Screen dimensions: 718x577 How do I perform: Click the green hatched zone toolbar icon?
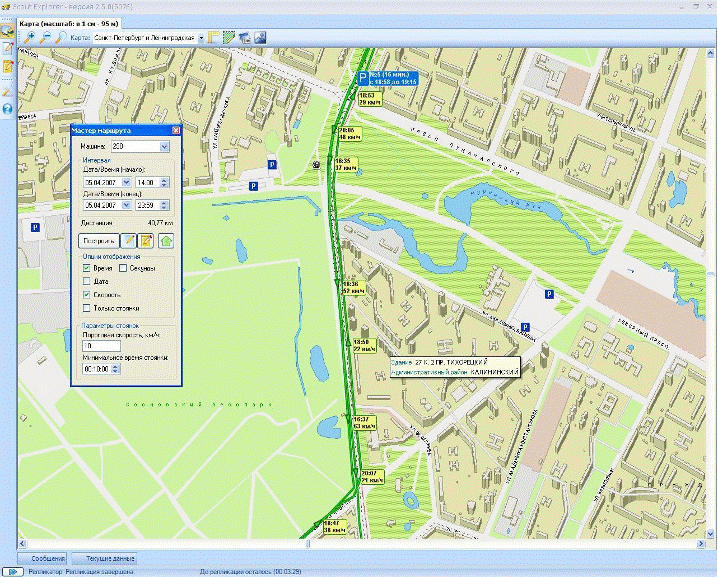click(x=229, y=38)
